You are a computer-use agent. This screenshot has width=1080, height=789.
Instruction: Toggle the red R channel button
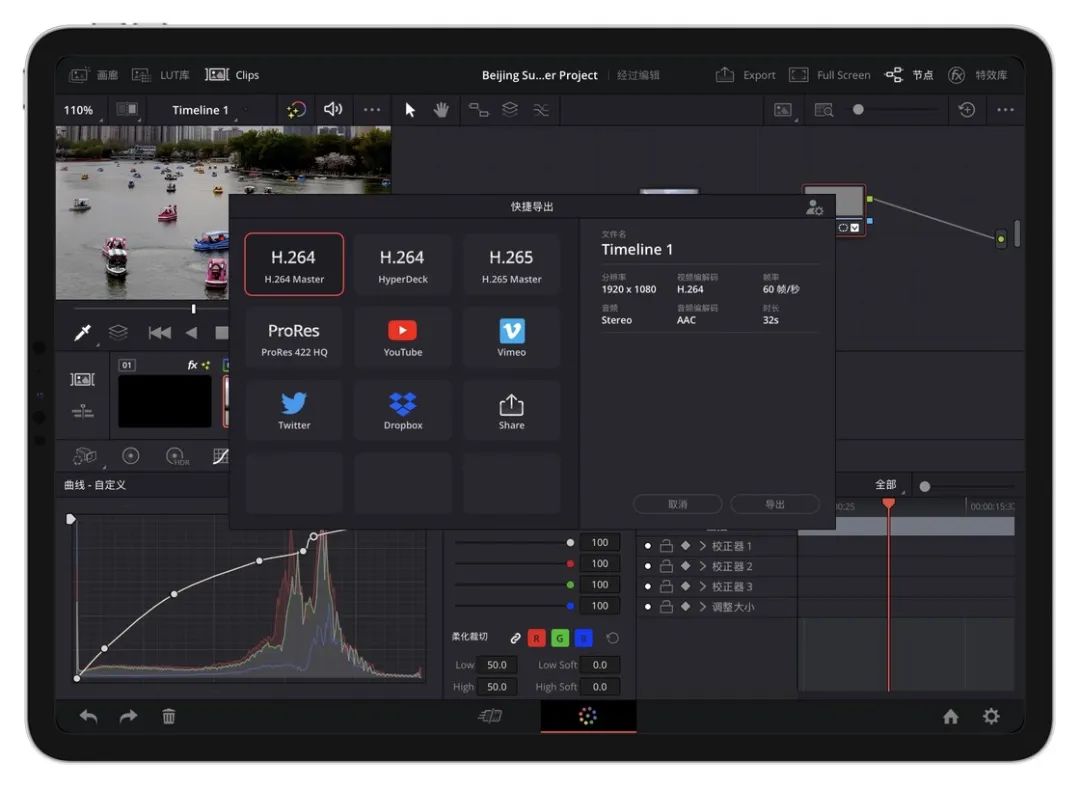pos(537,638)
